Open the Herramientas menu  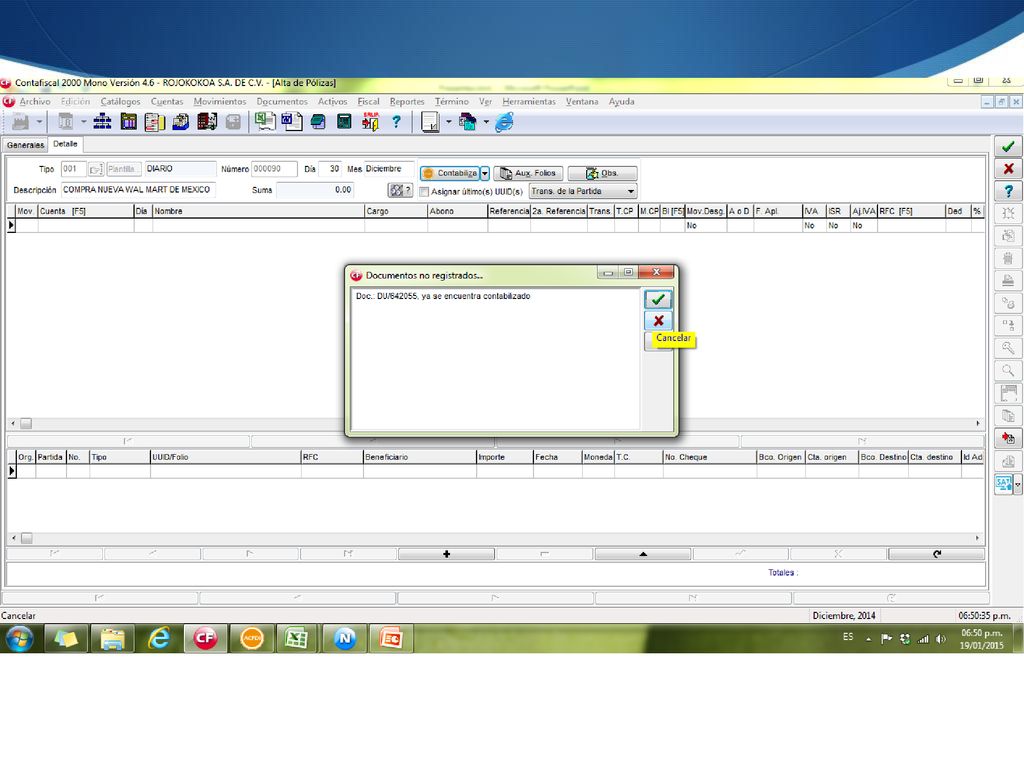pos(529,102)
